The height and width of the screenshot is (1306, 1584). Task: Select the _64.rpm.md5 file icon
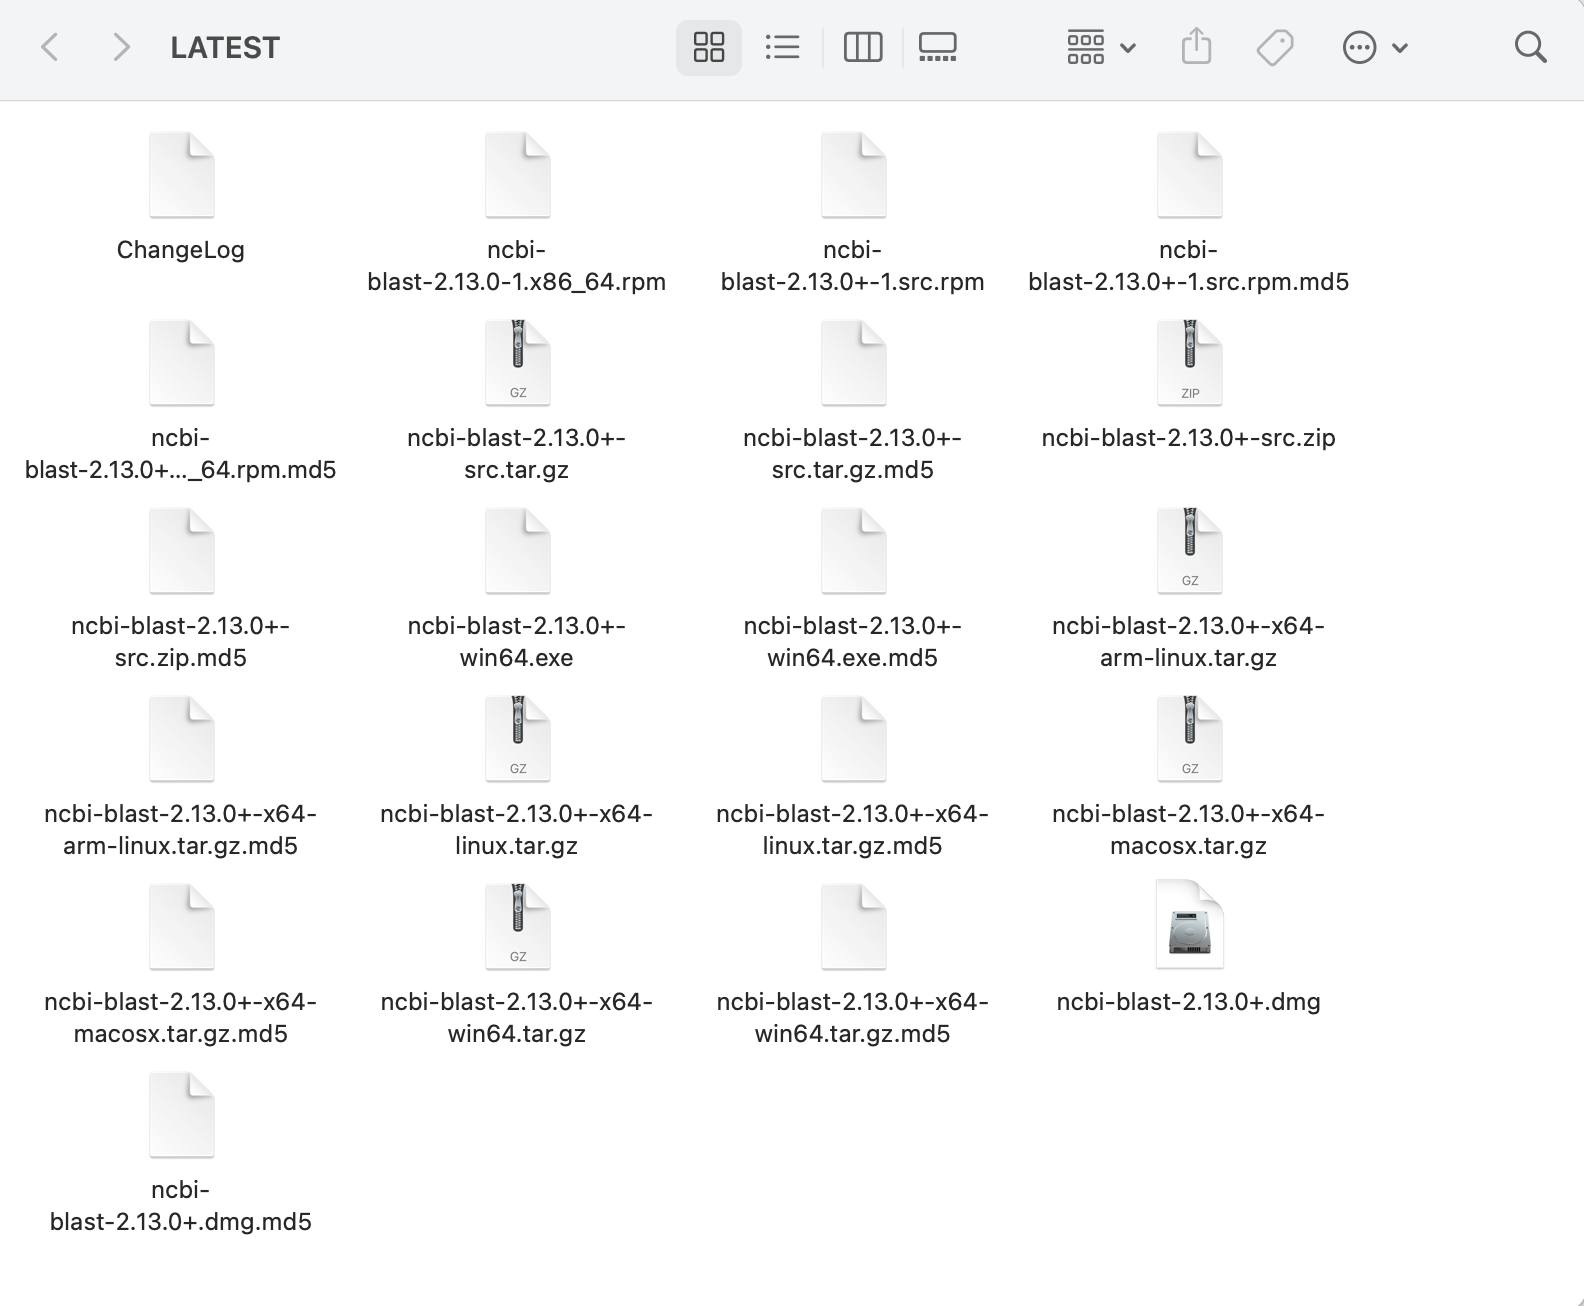pyautogui.click(x=181, y=363)
